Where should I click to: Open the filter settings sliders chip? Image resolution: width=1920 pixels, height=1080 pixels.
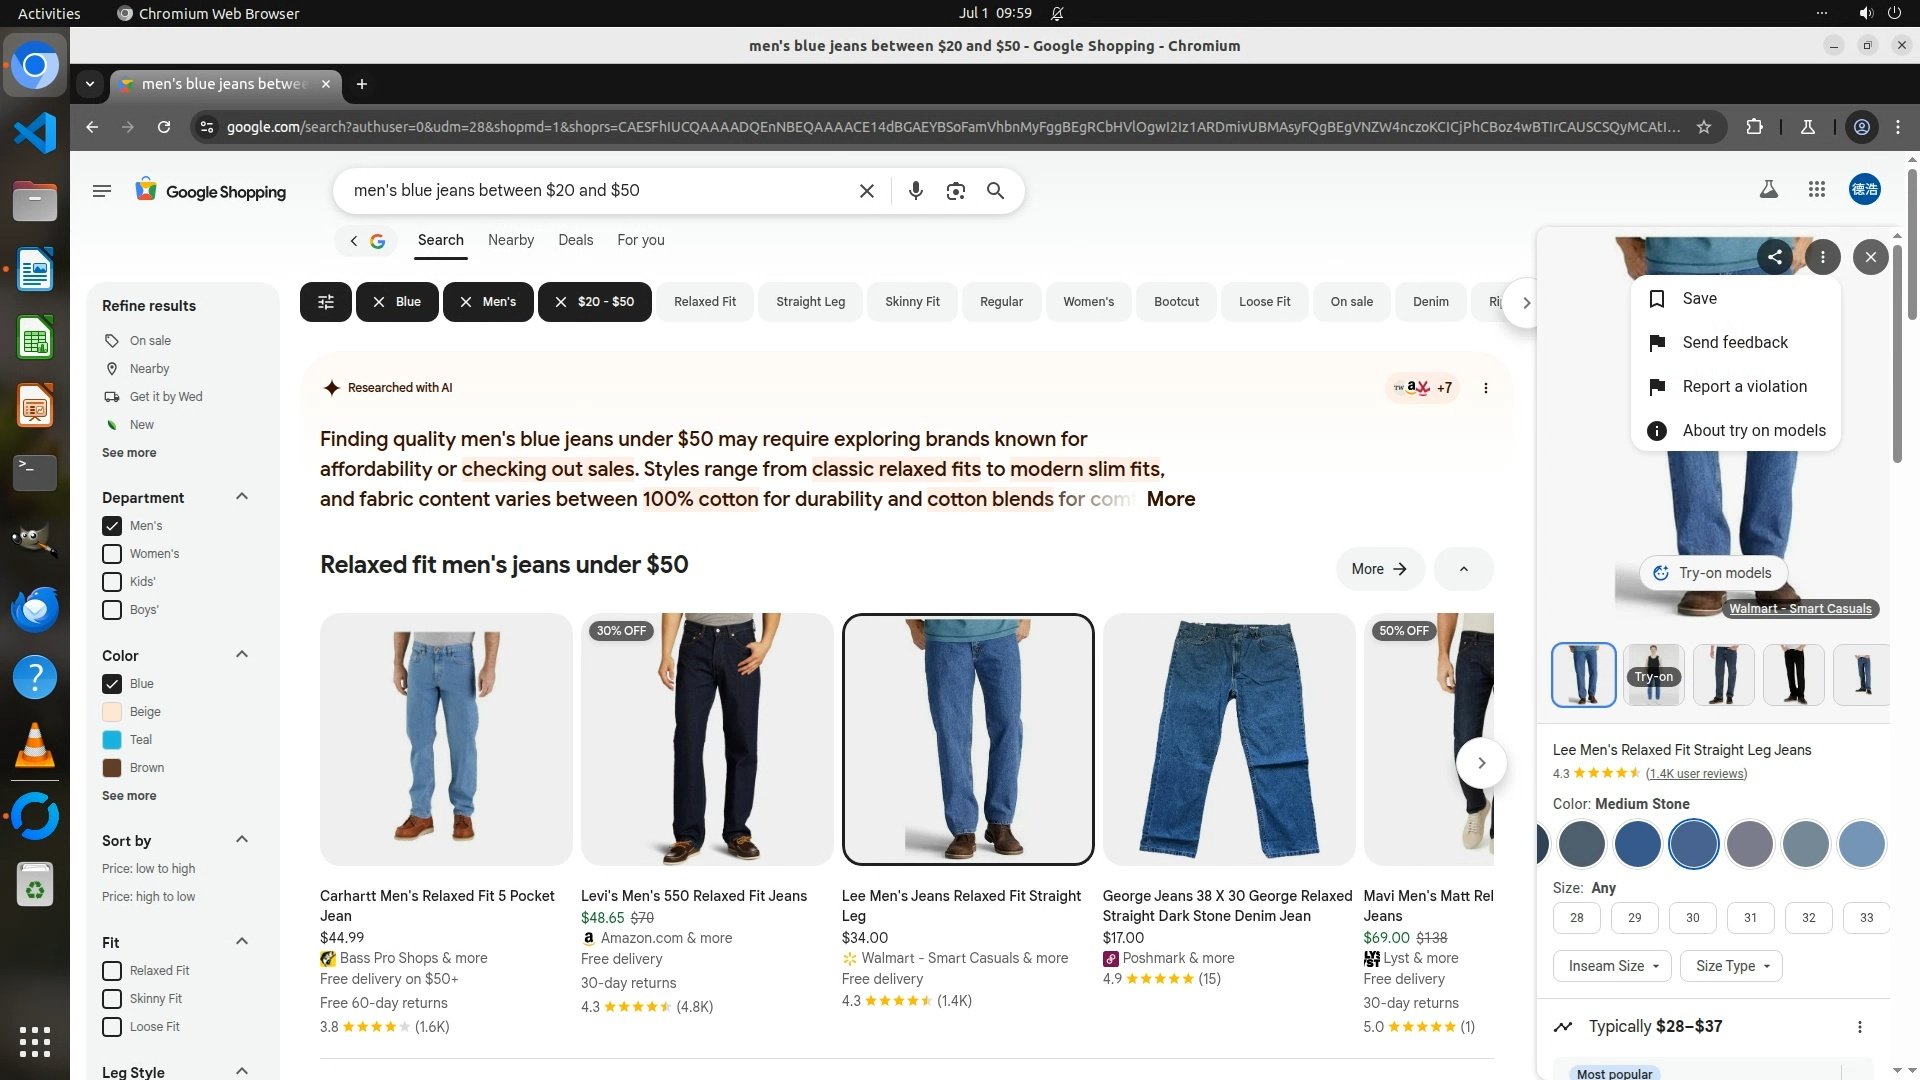tap(325, 302)
